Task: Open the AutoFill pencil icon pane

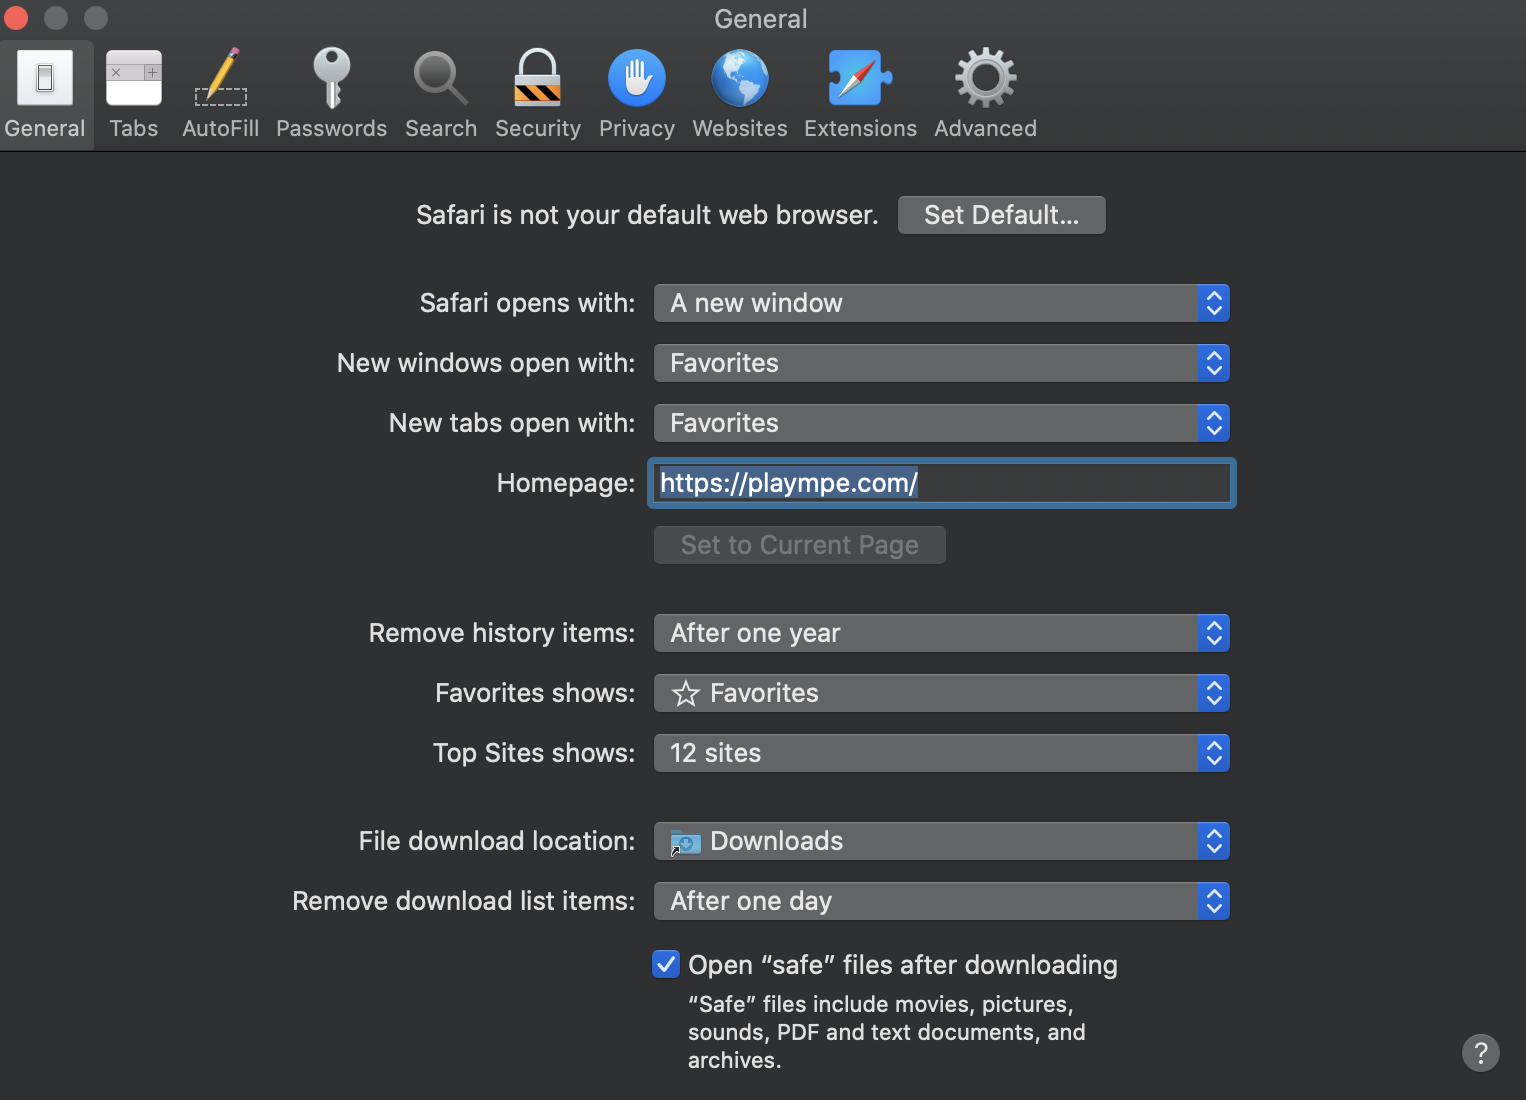Action: click(220, 95)
